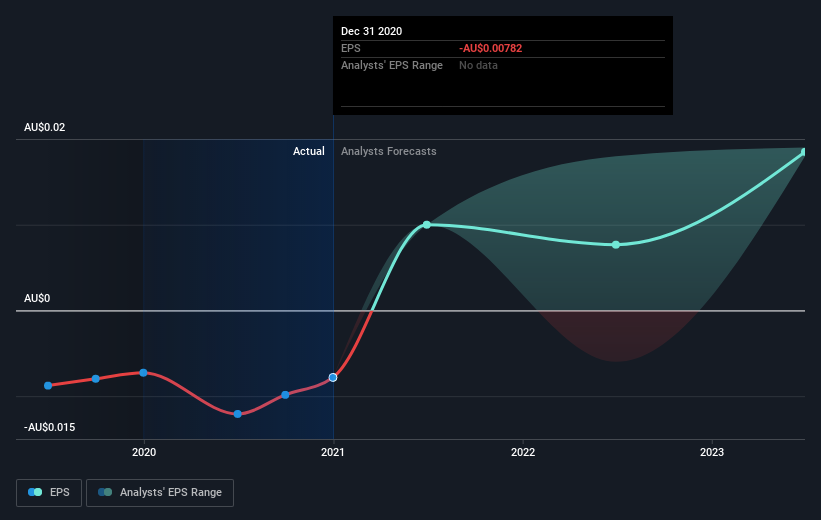Click the EPS color swatch in legend
821x520 pixels.
click(35, 492)
